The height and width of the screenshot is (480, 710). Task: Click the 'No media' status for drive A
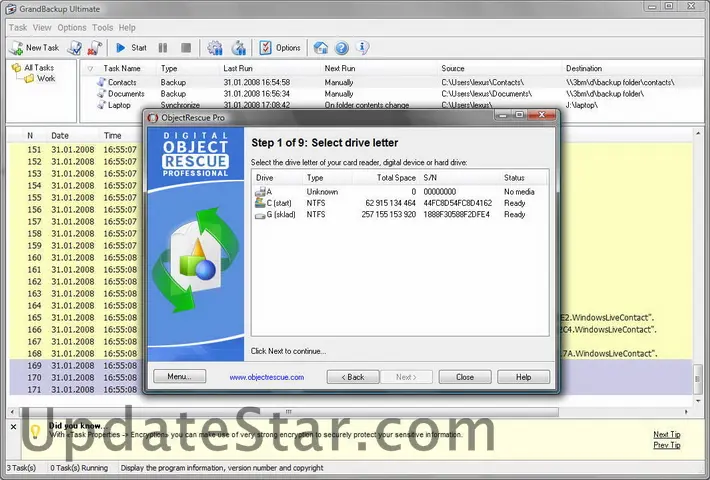(x=519, y=192)
